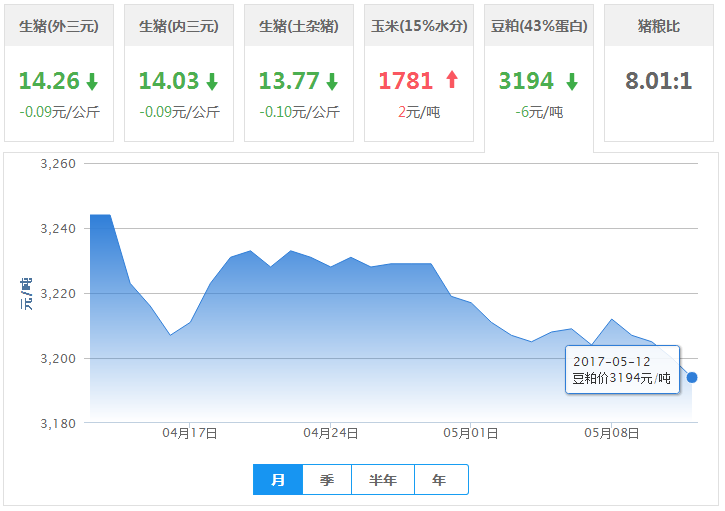Viewport: 725px width, 511px height.
Task: Click the 13.77 price value
Action: pos(289,81)
